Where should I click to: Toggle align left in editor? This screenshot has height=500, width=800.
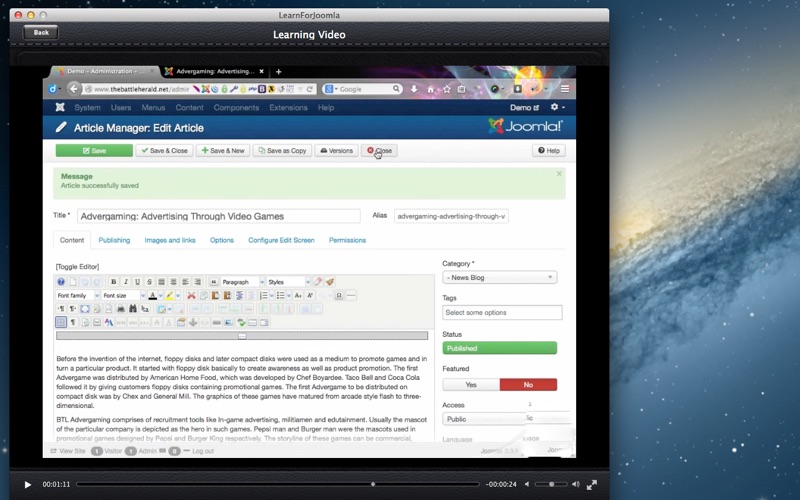185,282
